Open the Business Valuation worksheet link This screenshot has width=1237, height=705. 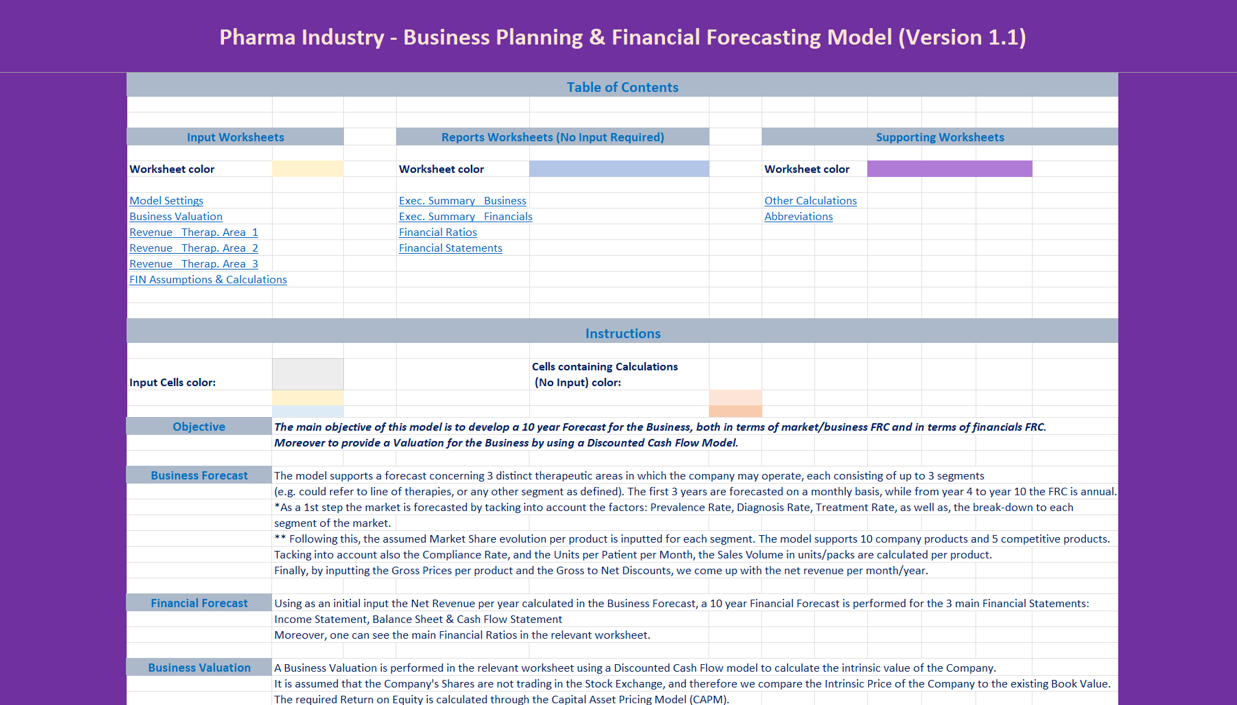[x=176, y=217]
